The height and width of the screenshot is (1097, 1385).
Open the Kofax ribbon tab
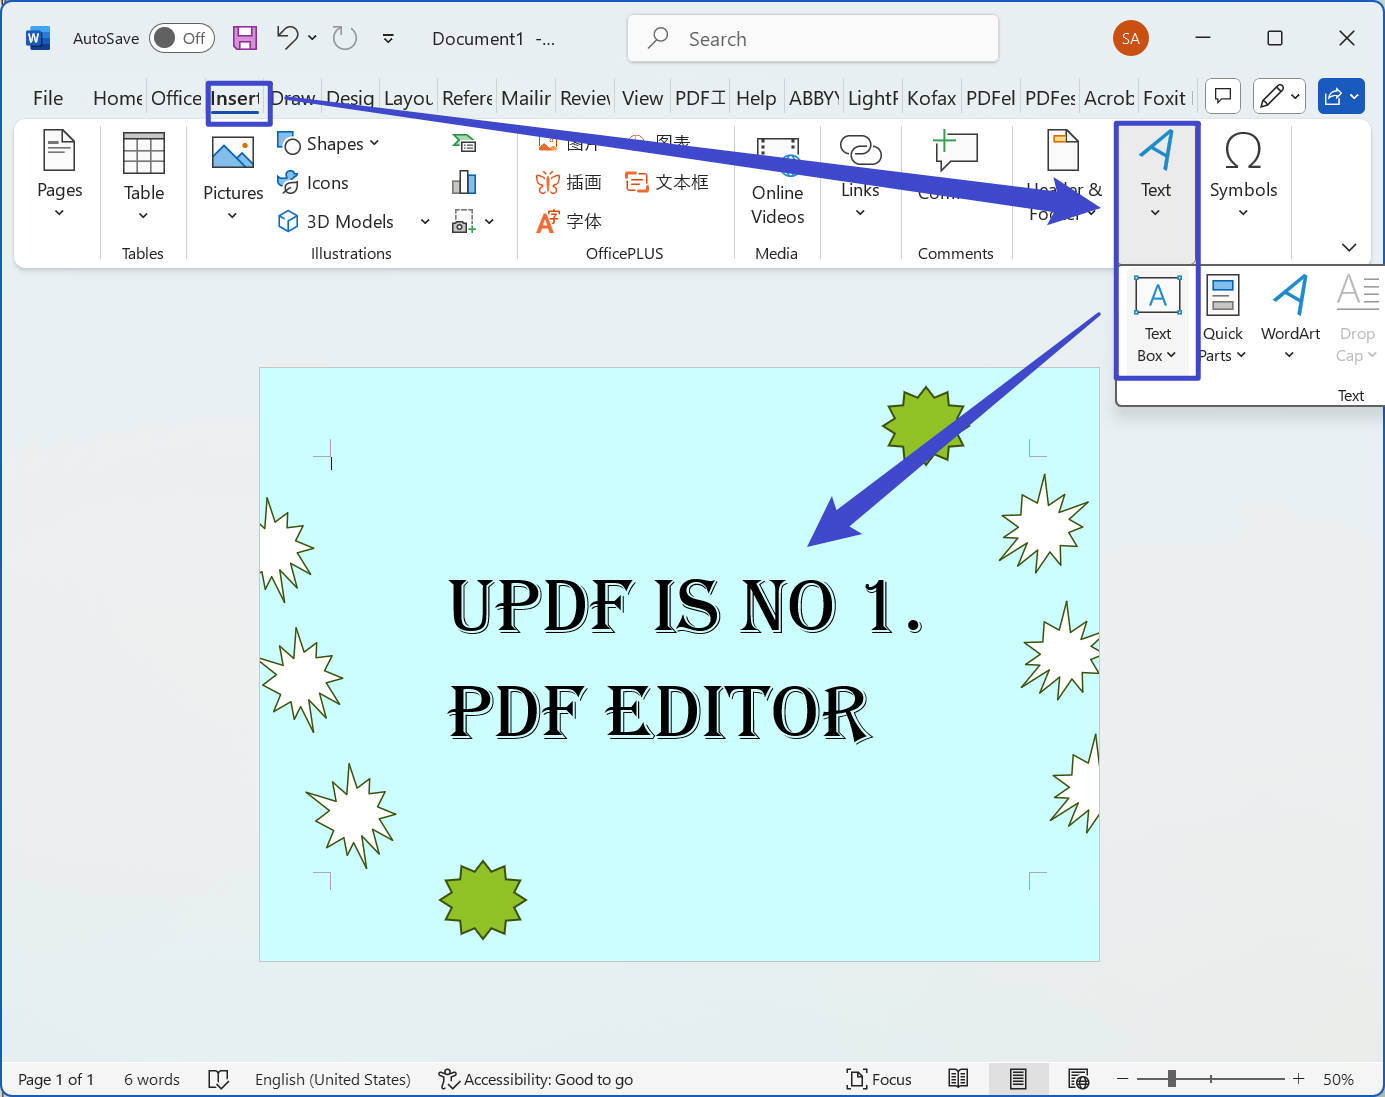[931, 98]
